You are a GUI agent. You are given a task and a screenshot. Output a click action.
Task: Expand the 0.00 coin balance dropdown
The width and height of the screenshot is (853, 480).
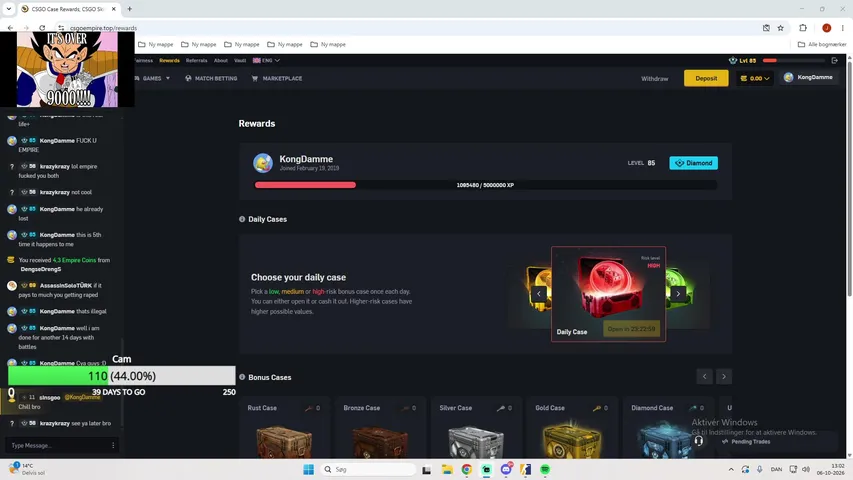pos(755,78)
